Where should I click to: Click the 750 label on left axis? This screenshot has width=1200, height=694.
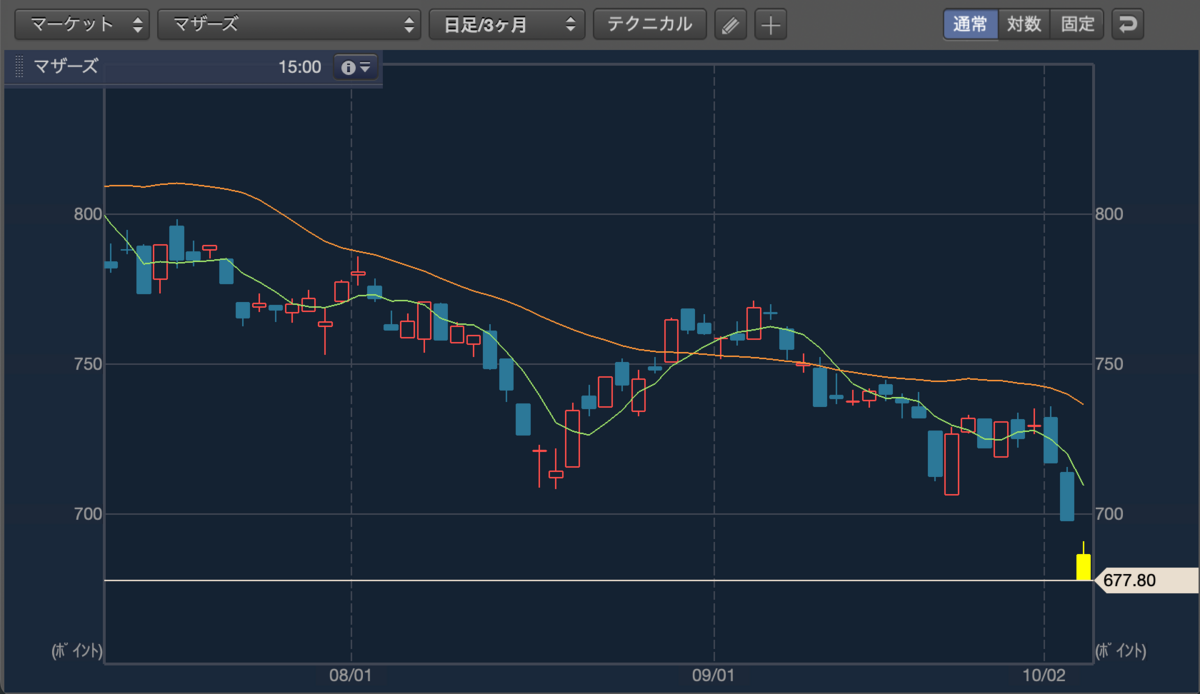87,364
